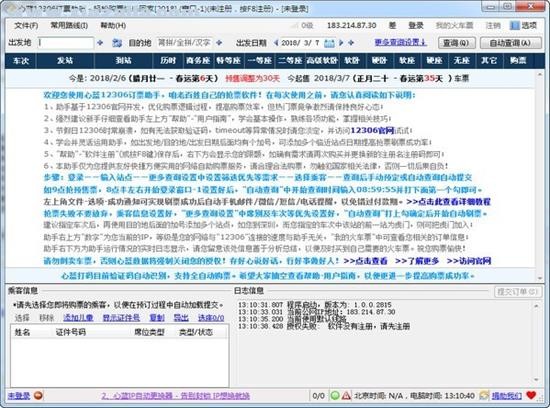Add another destination with the plus icon

coord(220,43)
